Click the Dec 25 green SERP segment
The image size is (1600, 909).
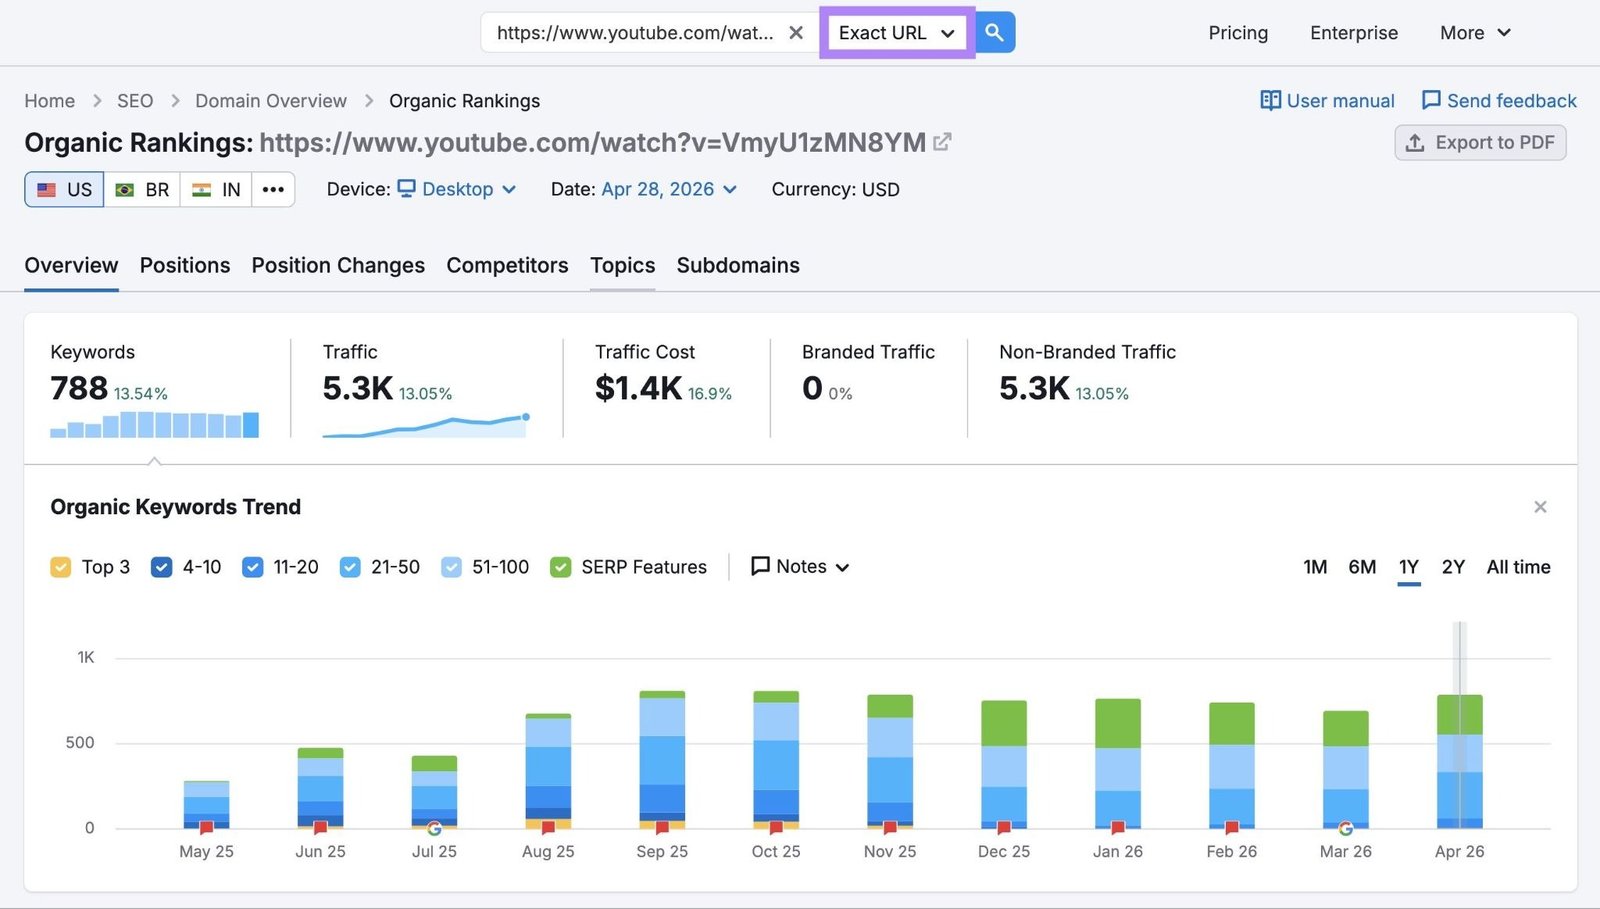1004,723
